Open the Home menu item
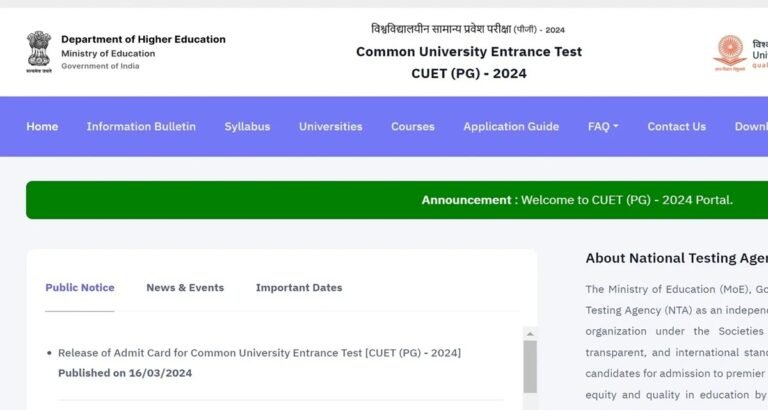Screen dimensions: 768x410 [x=42, y=126]
